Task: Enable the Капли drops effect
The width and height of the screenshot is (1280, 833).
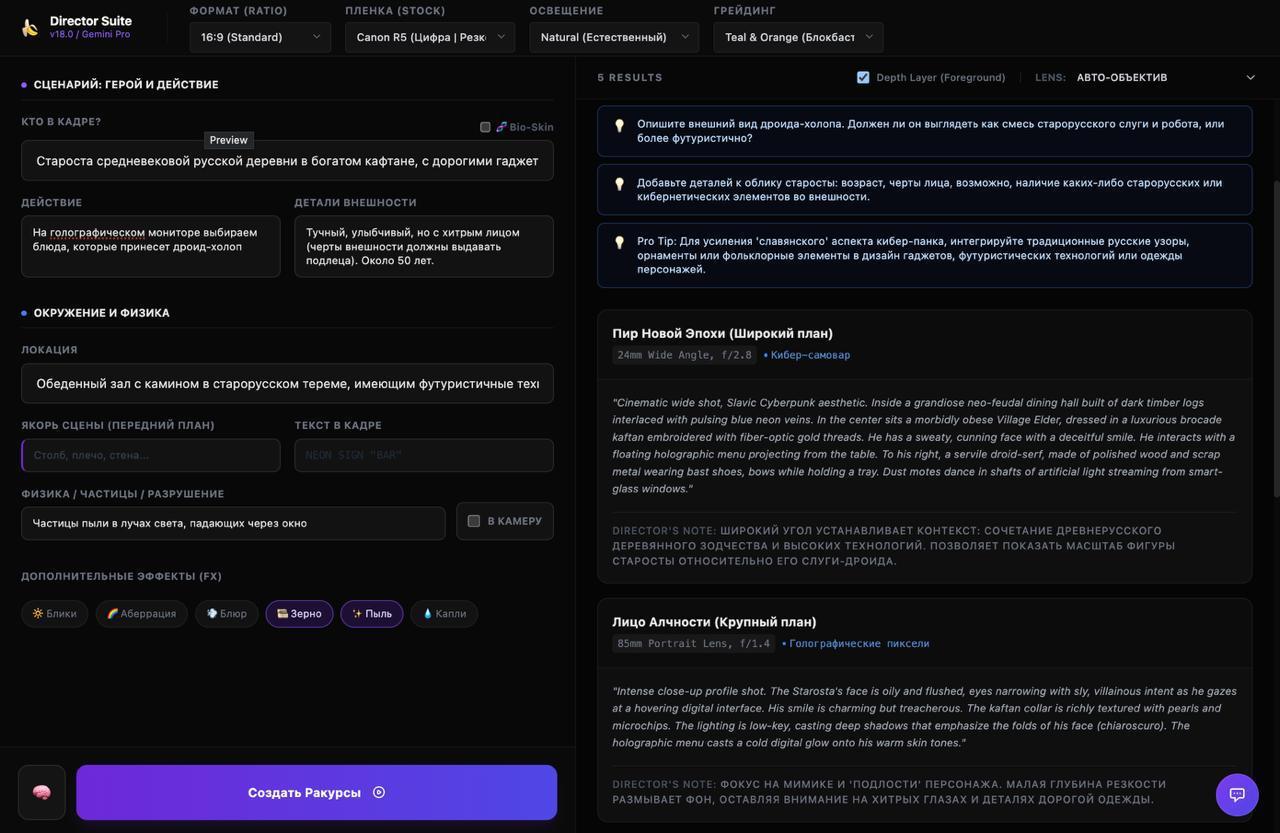Action: [x=444, y=614]
